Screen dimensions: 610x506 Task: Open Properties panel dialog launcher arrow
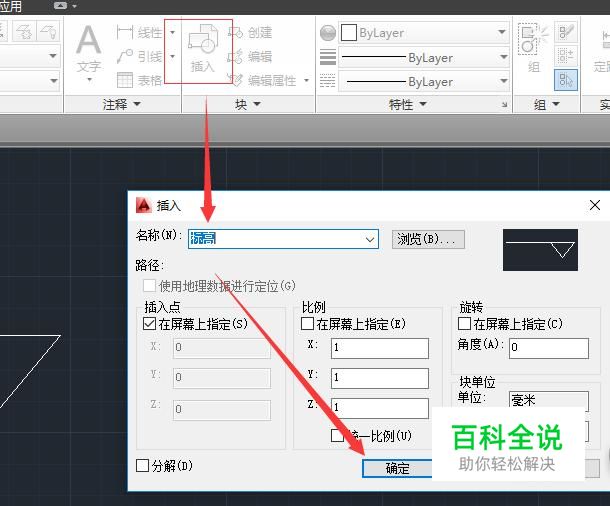504,105
